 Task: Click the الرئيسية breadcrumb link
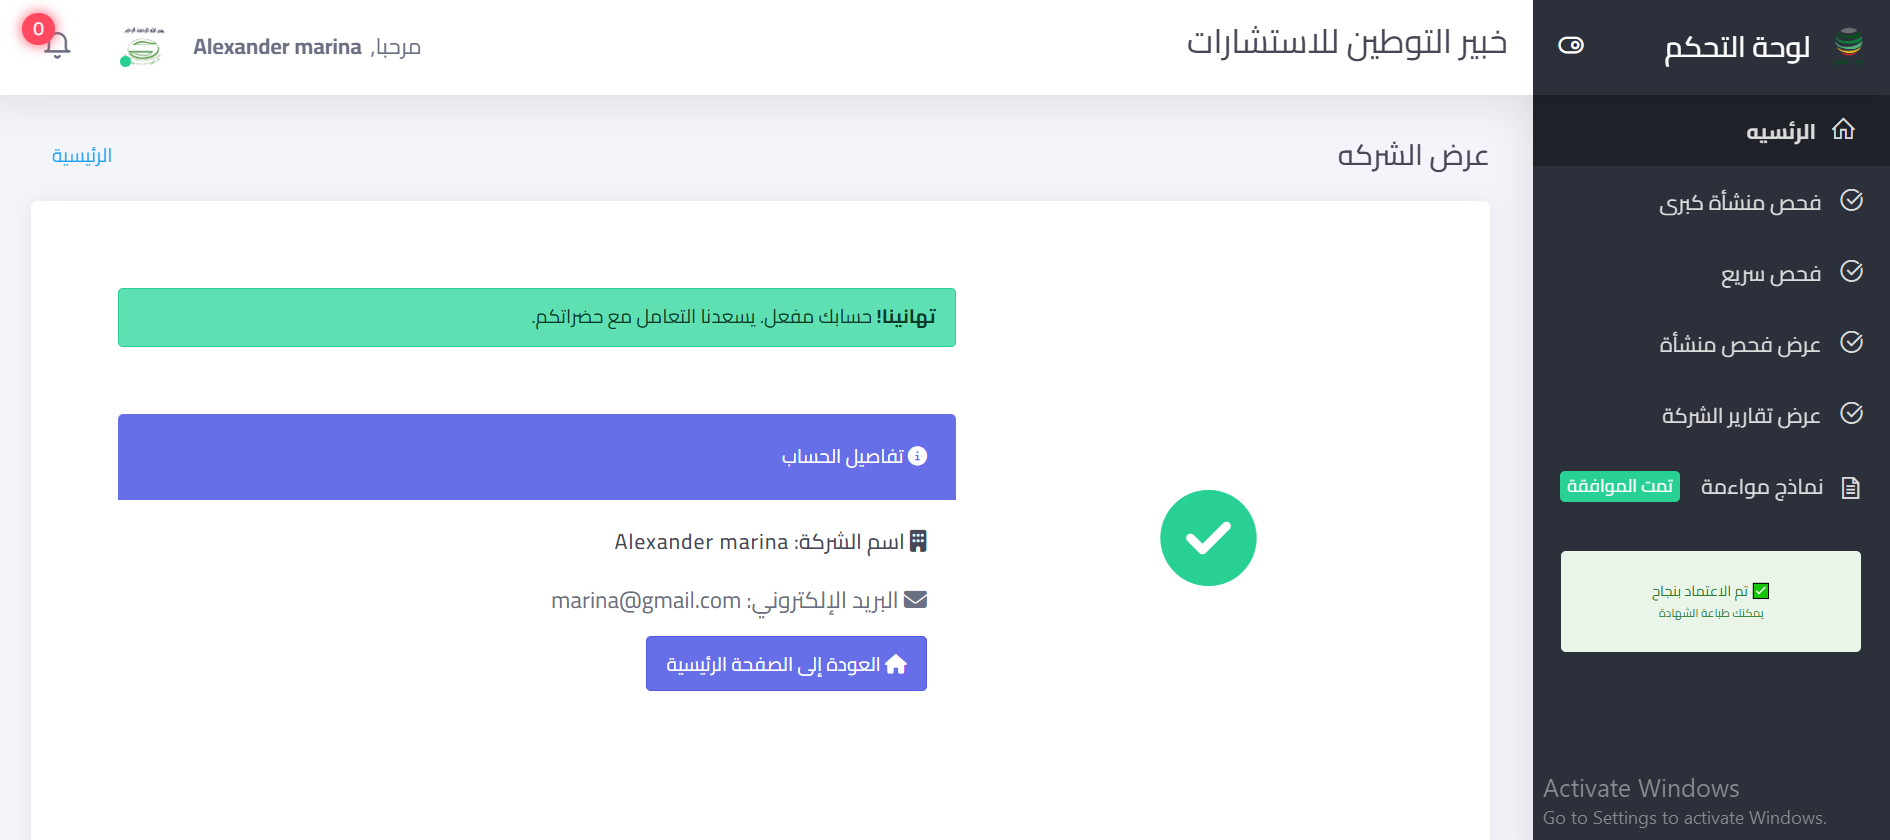82,156
